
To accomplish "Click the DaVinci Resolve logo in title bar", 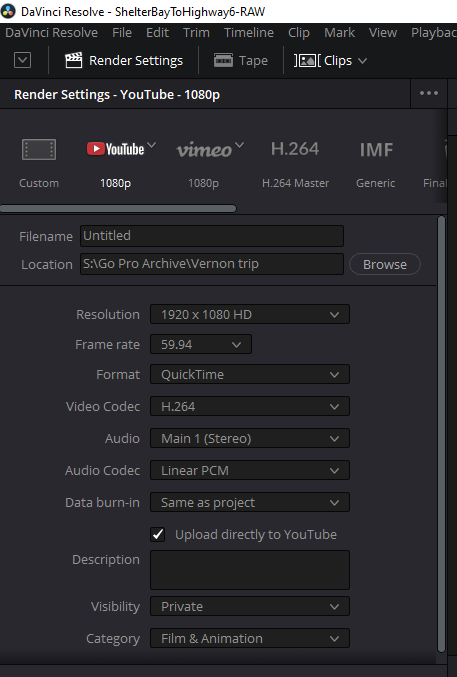I will [8, 11].
